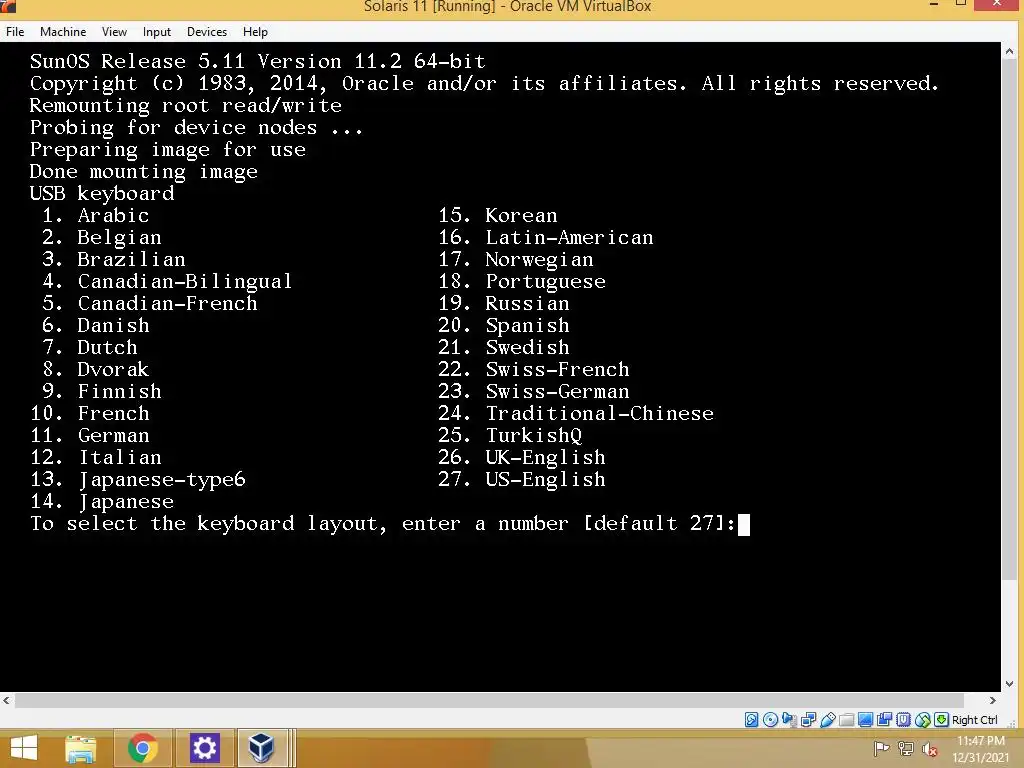Open the Machine menu
The width and height of the screenshot is (1024, 768).
(63, 31)
